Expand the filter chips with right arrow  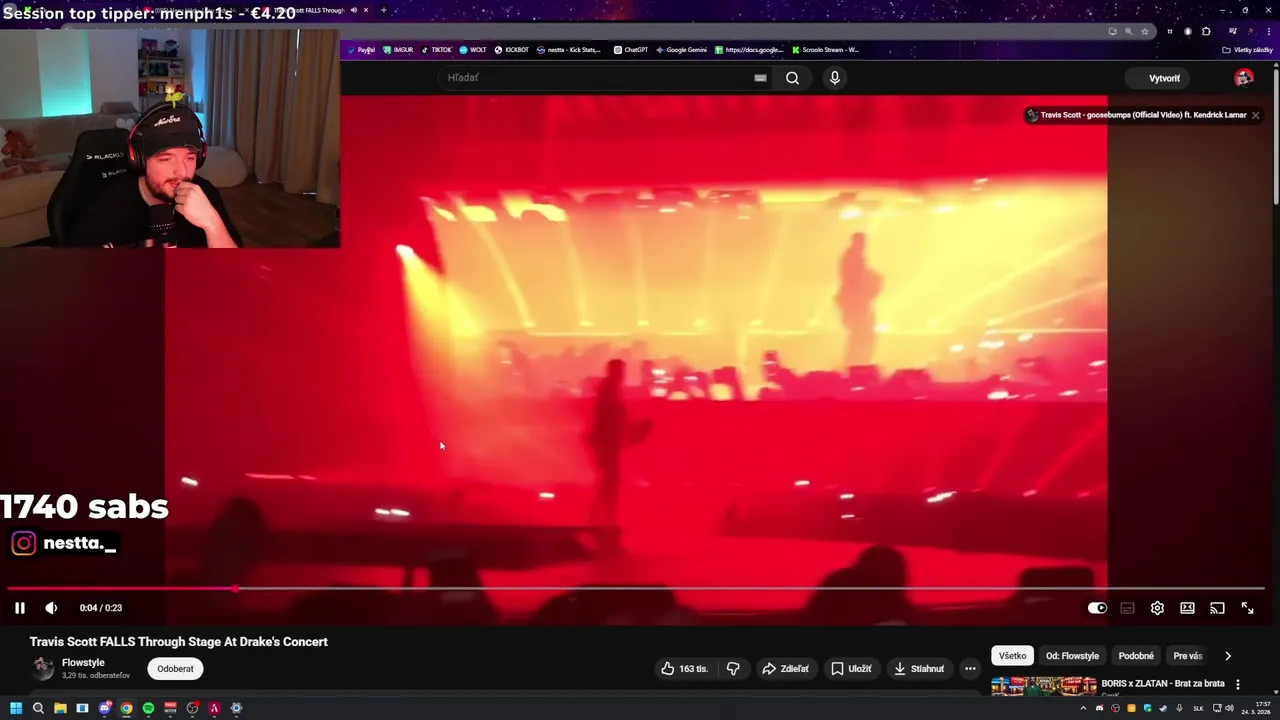[1228, 656]
